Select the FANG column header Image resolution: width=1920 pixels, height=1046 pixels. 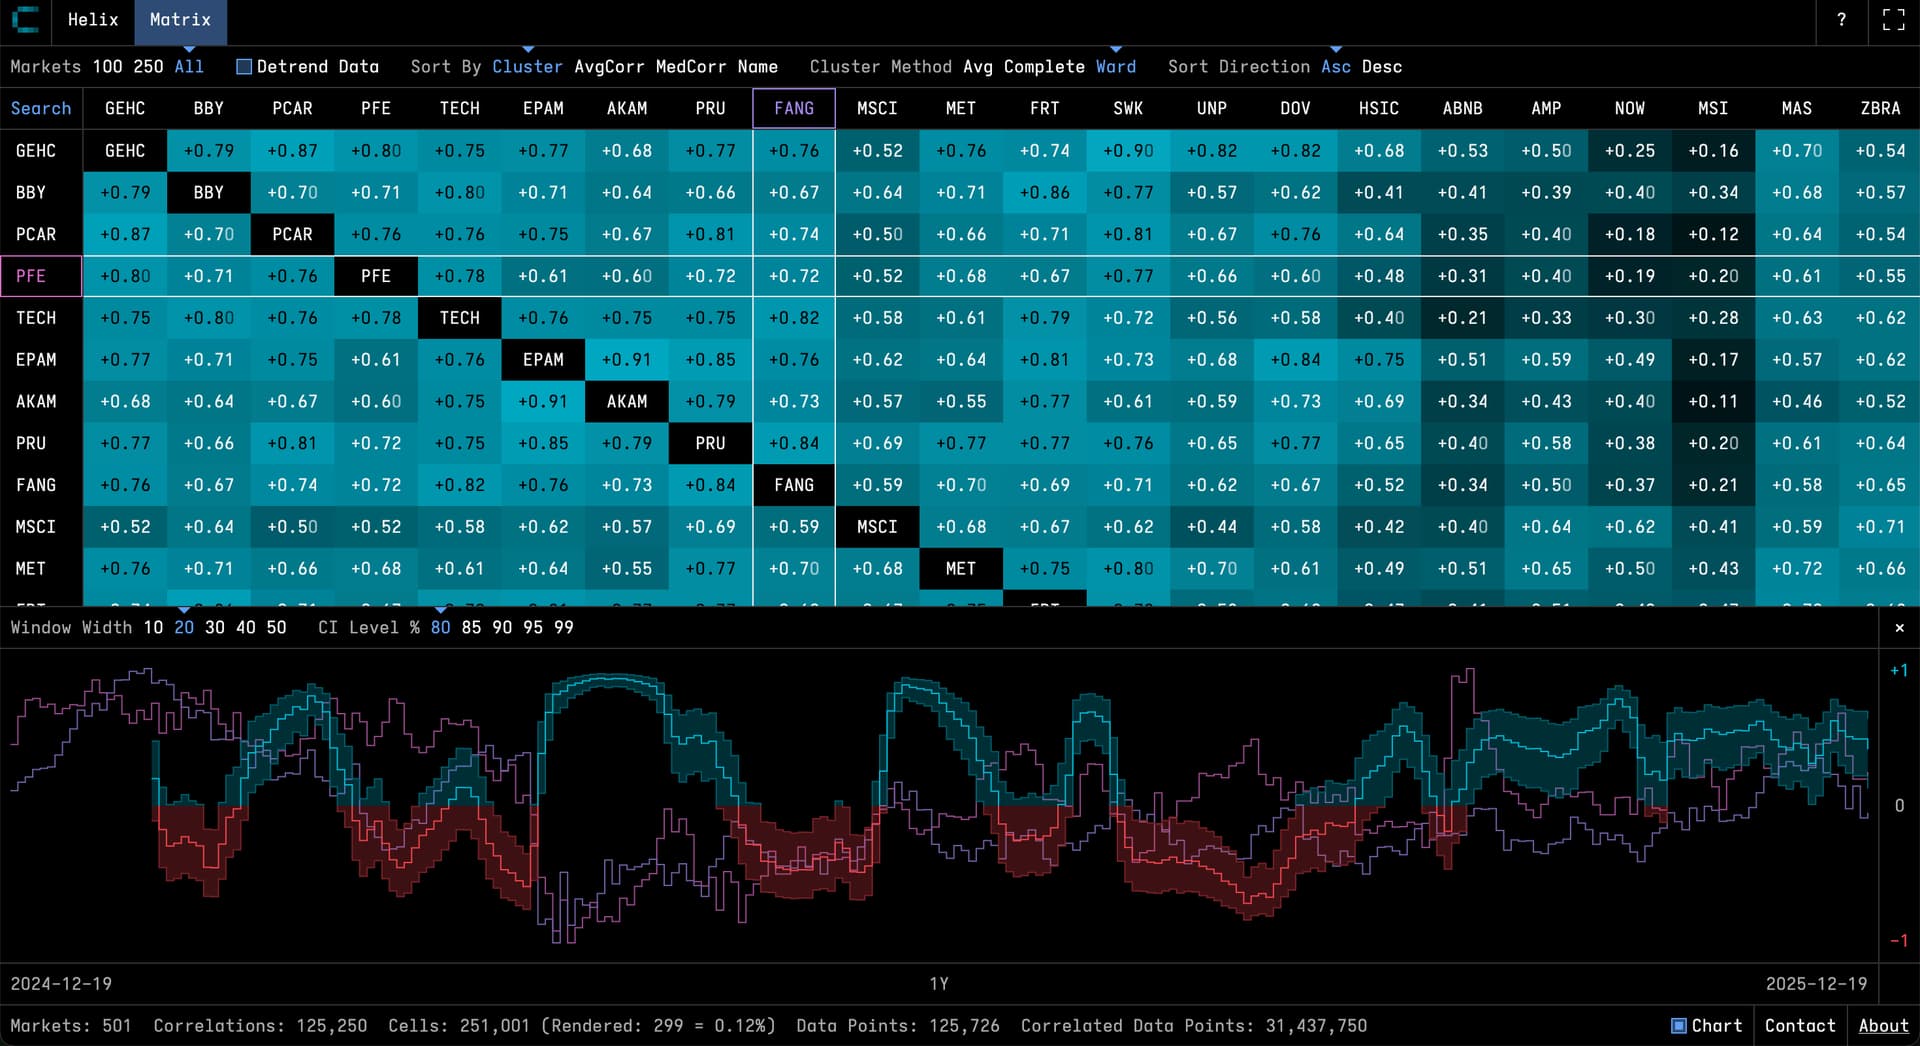(x=794, y=108)
